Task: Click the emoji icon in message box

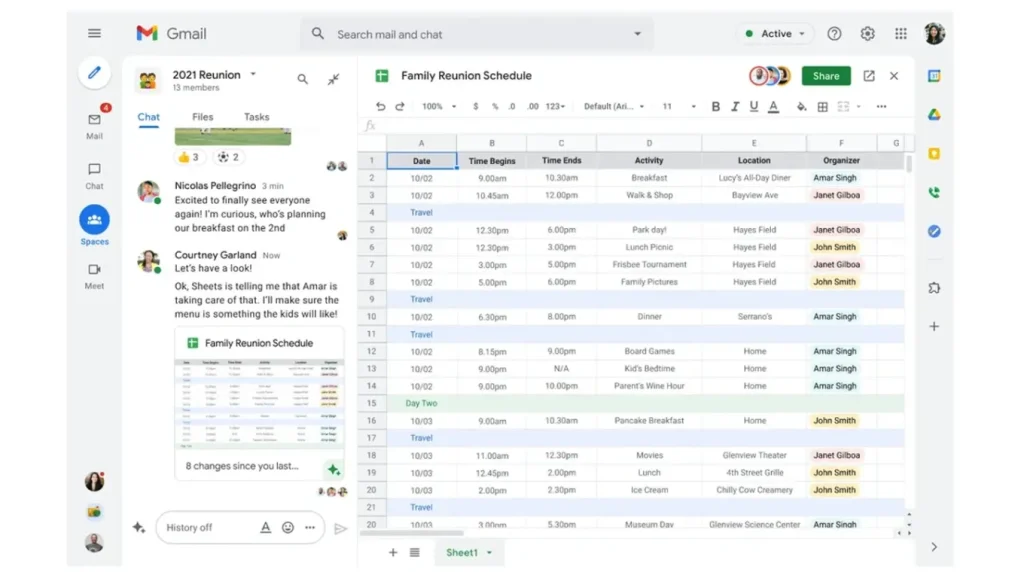Action: 288,528
